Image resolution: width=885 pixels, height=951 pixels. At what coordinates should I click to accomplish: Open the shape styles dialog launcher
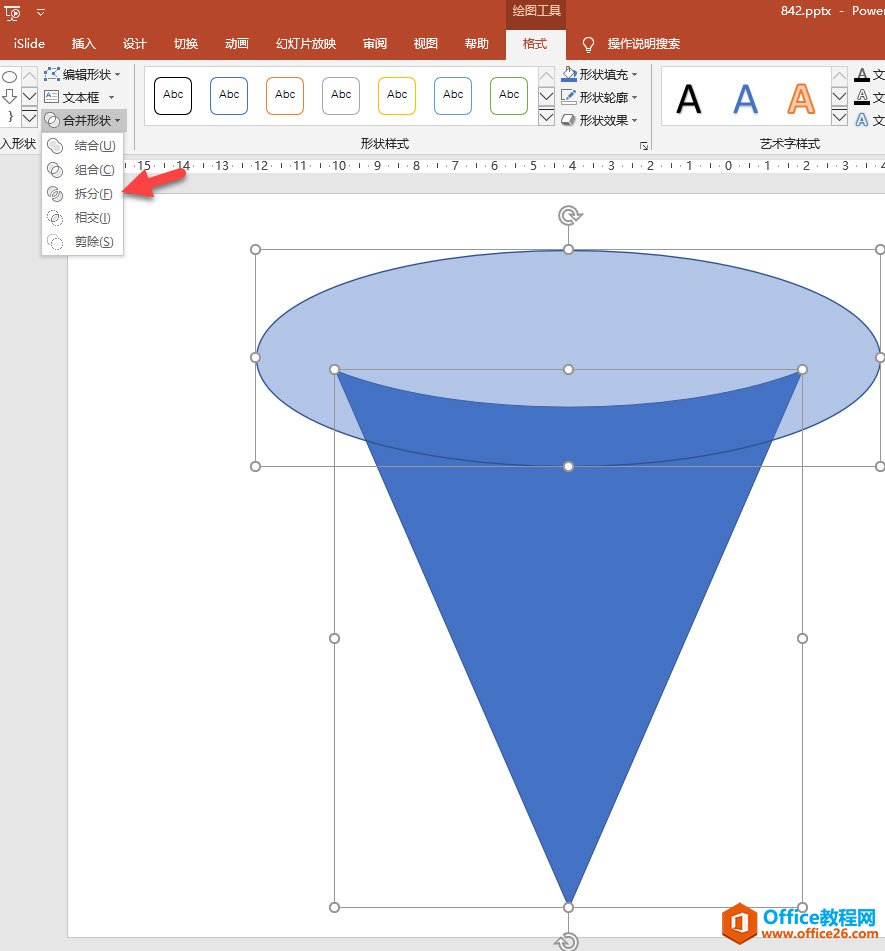[x=644, y=146]
